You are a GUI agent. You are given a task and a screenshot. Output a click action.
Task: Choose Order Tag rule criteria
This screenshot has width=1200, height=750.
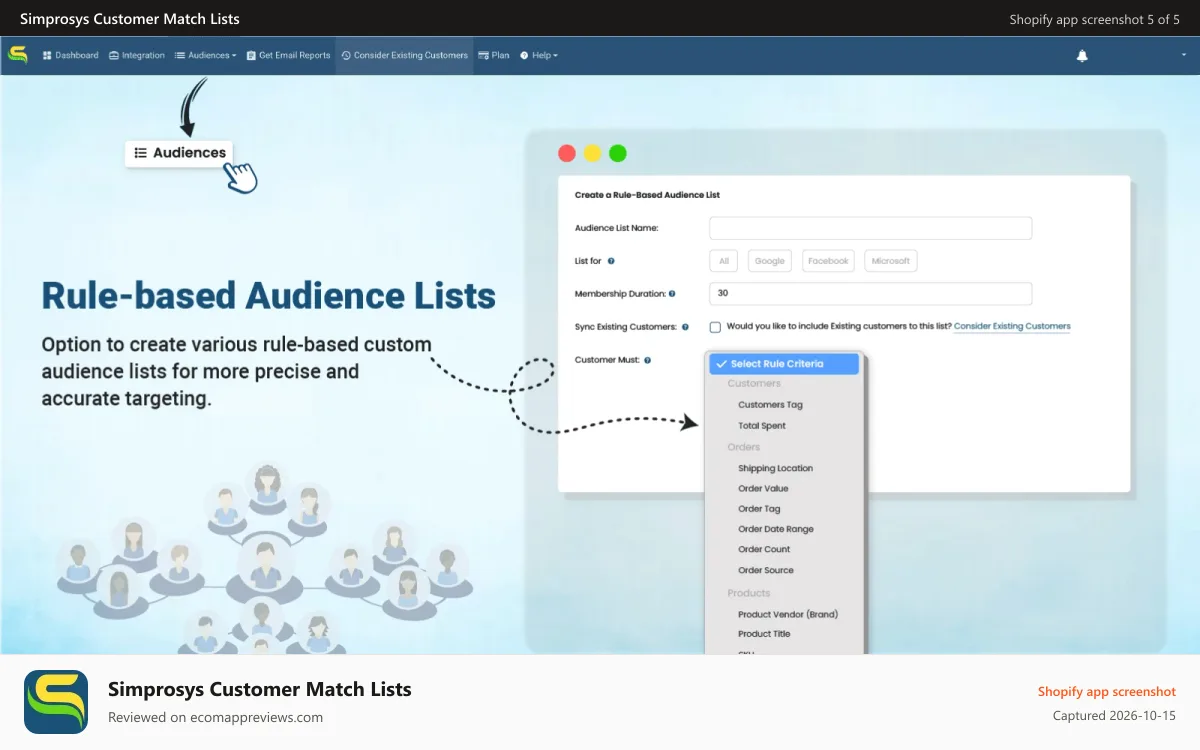coord(759,509)
